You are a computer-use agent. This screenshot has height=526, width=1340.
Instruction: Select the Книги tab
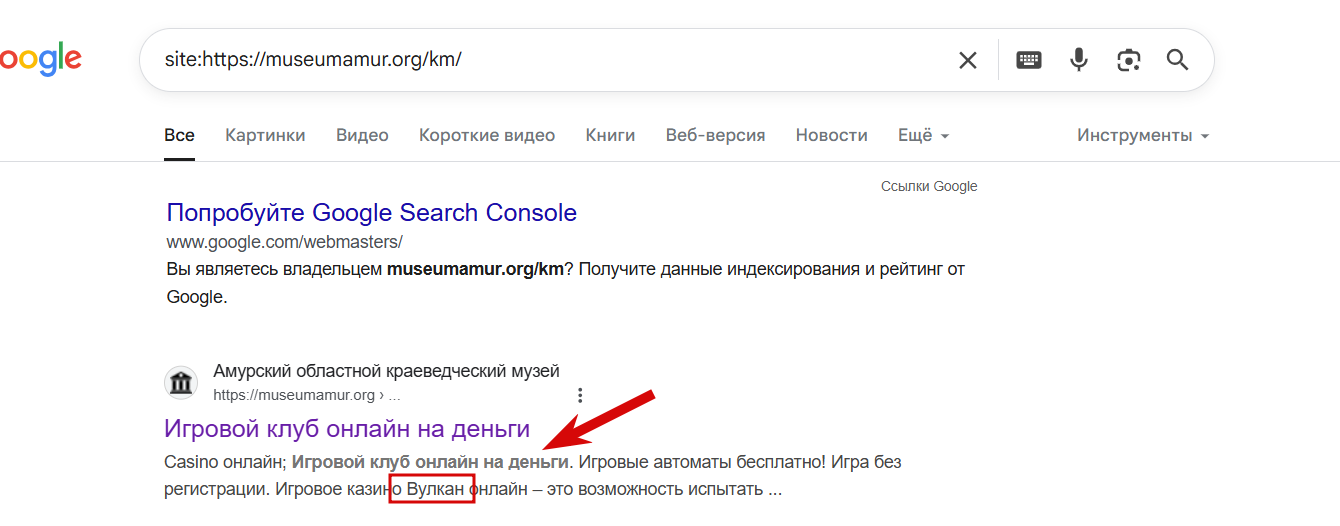coord(610,135)
